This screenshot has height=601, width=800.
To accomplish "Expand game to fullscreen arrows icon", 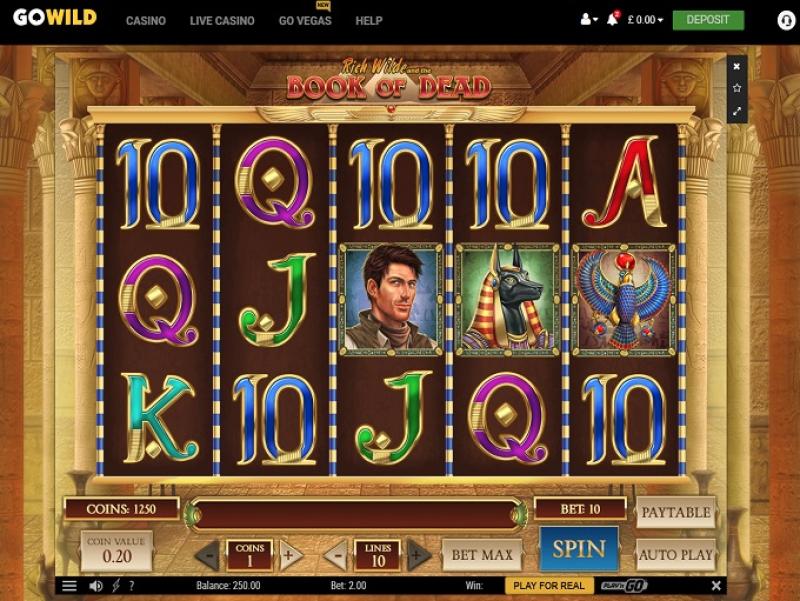I will (737, 111).
